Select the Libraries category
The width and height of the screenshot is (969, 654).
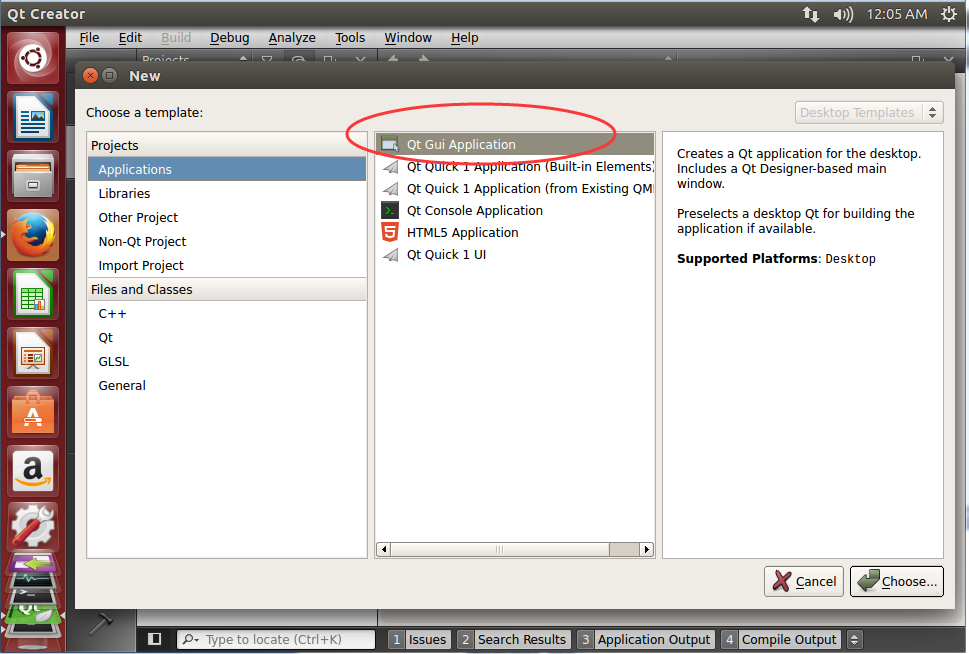(x=227, y=193)
